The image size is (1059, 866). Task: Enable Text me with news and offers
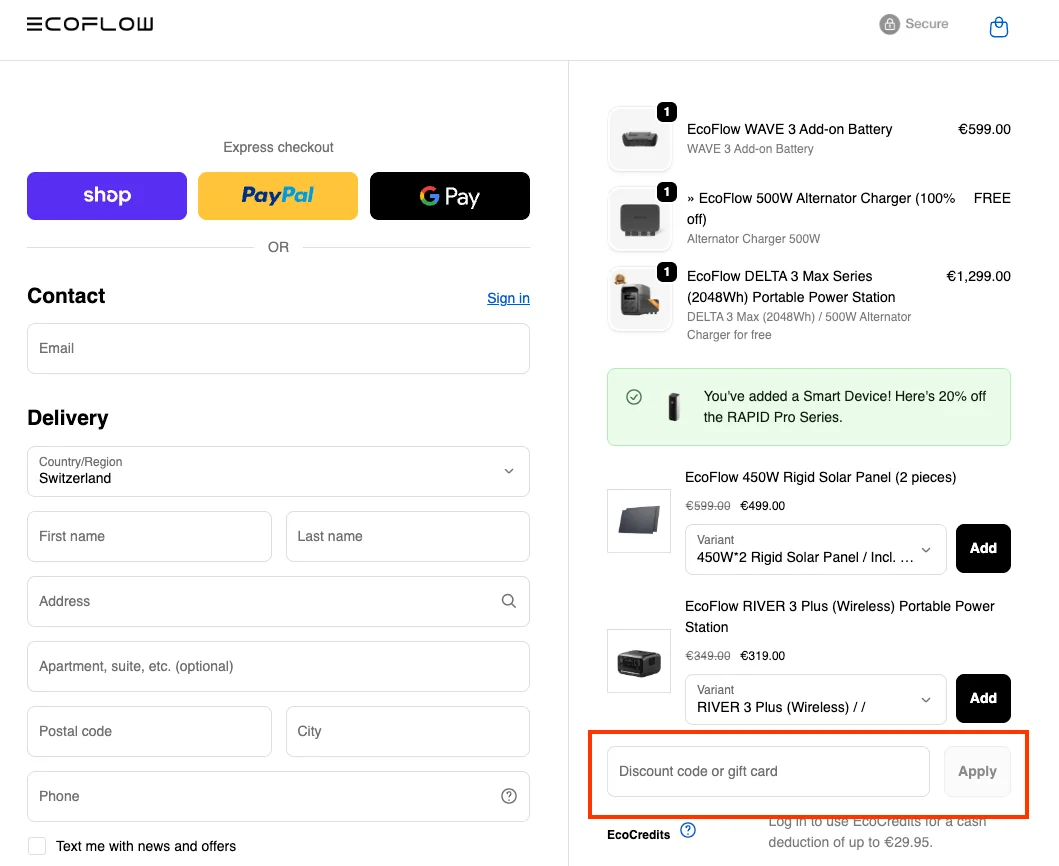[x=37, y=846]
